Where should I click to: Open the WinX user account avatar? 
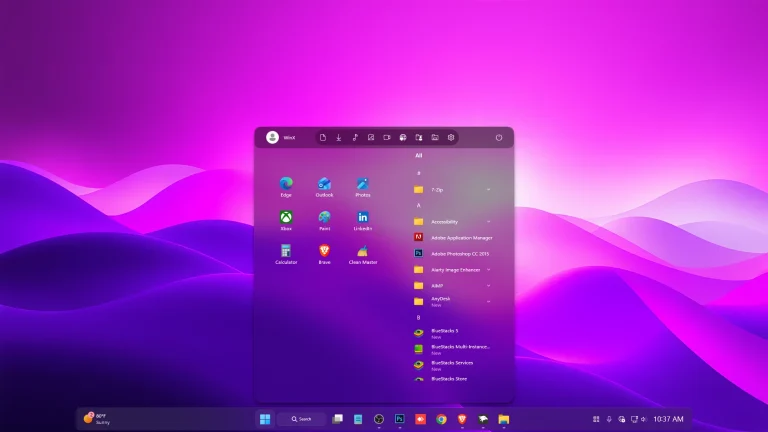coord(272,138)
